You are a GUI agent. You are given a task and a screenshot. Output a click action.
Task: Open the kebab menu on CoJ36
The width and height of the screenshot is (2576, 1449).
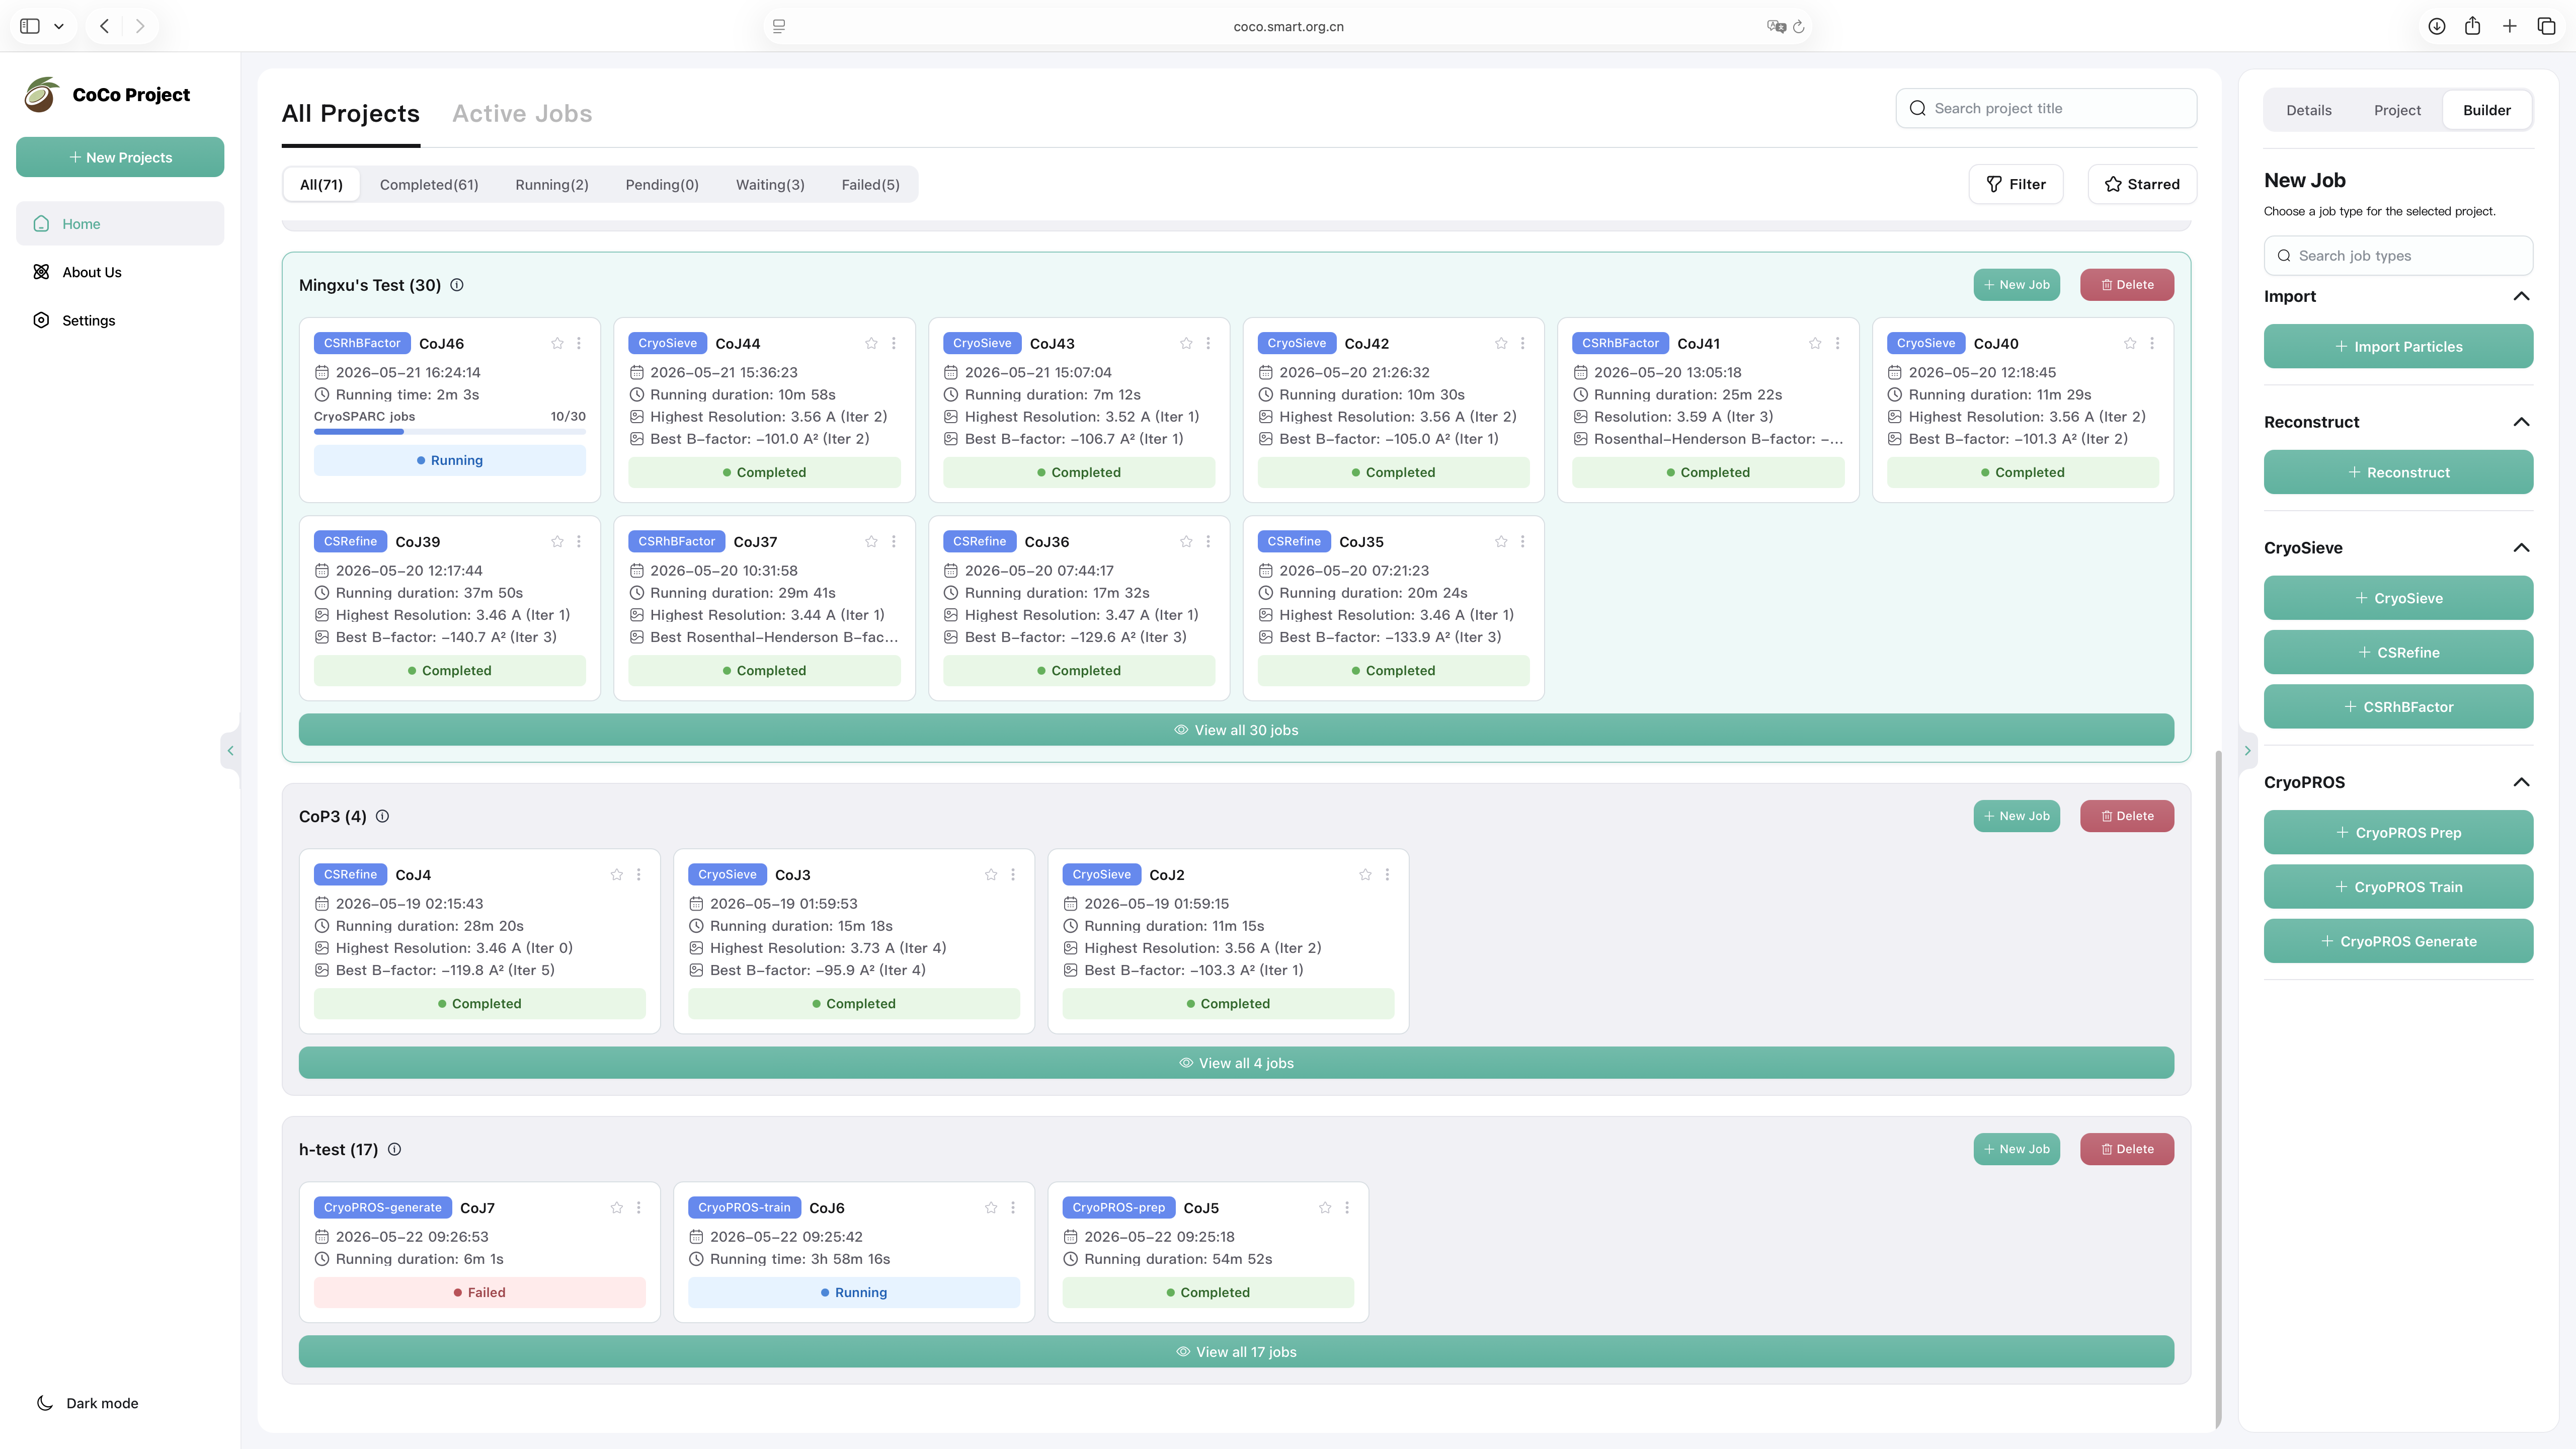click(x=1208, y=541)
